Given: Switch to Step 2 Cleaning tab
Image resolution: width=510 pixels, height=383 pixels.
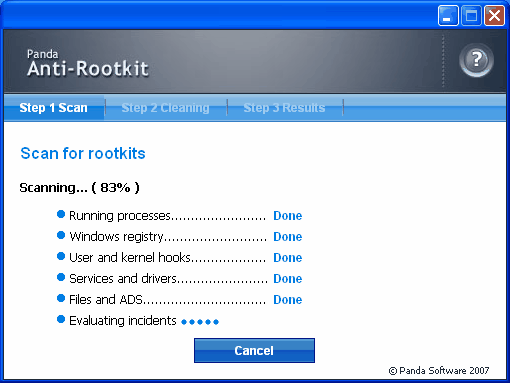Looking at the screenshot, I should pyautogui.click(x=165, y=108).
